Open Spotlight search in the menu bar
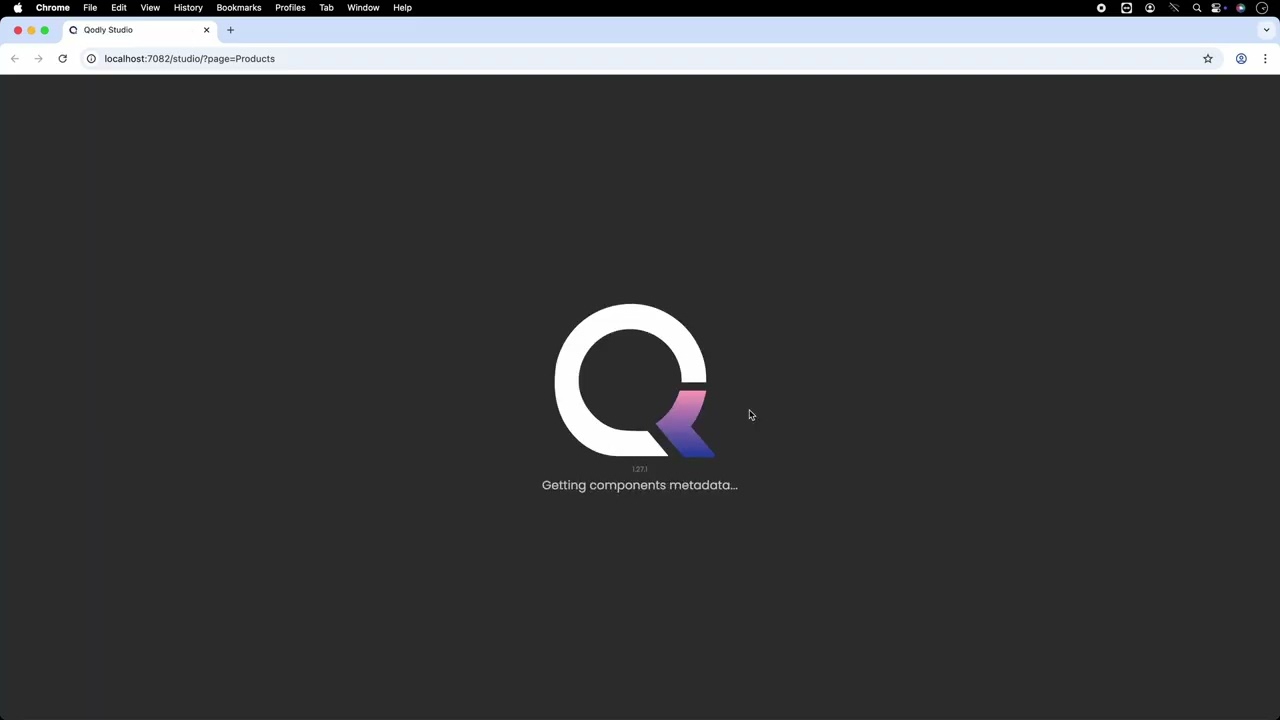Screen dimensions: 1280x720 [x=1196, y=8]
